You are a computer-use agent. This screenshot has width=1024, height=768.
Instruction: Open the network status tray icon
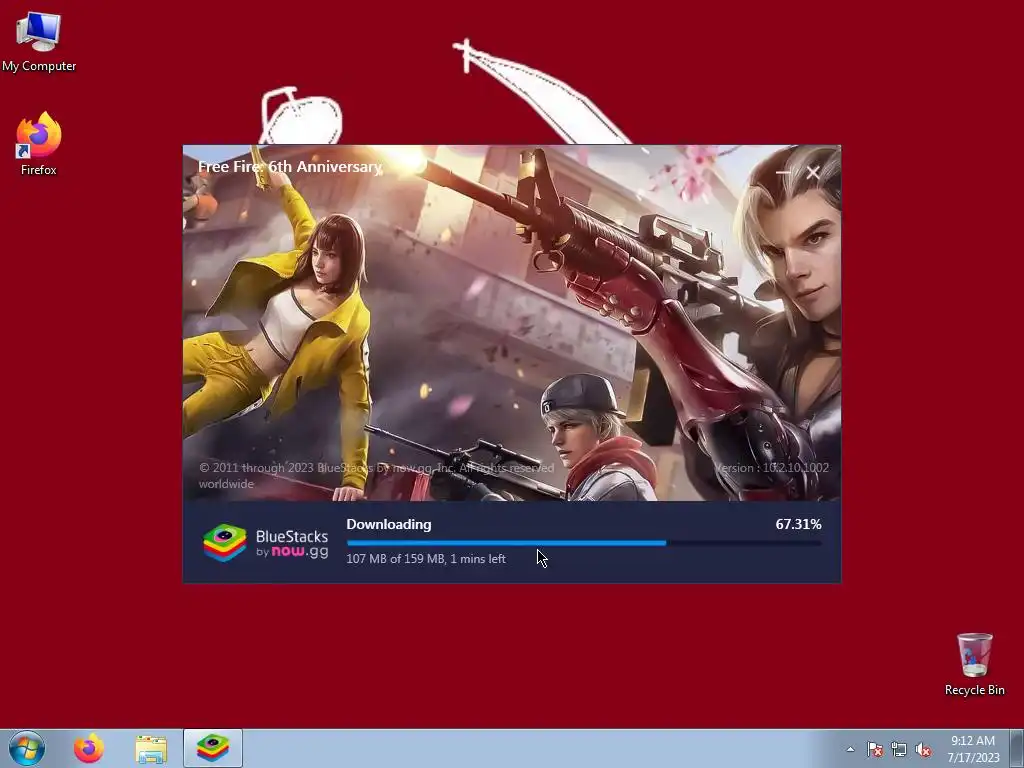pos(899,749)
